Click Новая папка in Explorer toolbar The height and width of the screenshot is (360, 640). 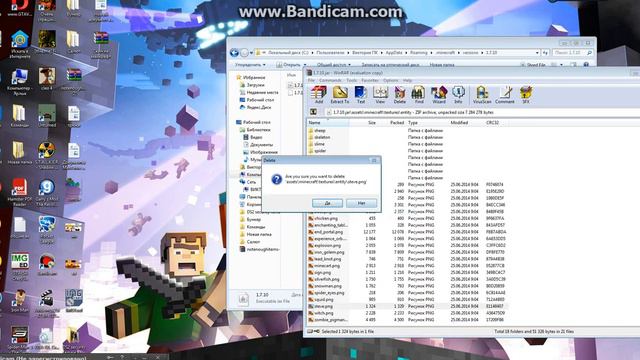click(x=442, y=64)
